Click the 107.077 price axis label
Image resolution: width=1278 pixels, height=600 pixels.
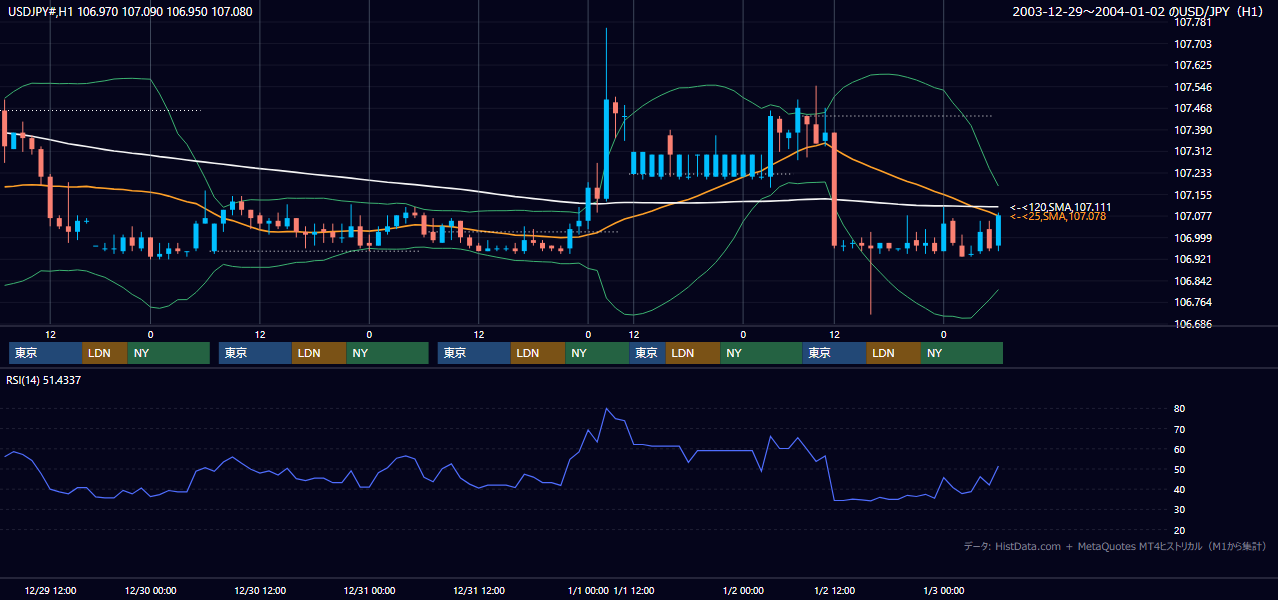(1193, 216)
